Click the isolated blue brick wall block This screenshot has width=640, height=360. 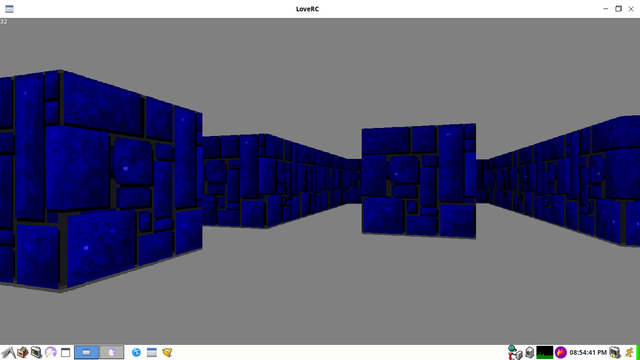(x=419, y=181)
